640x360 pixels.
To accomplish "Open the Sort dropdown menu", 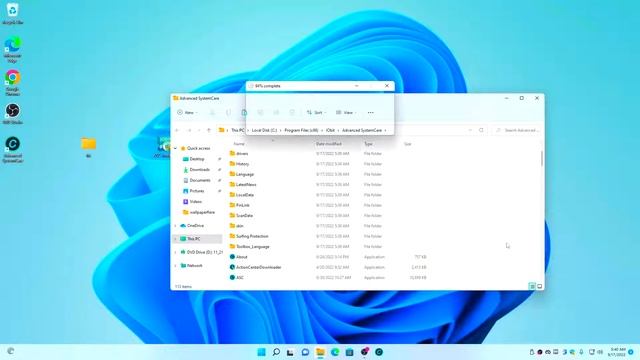I will [316, 113].
